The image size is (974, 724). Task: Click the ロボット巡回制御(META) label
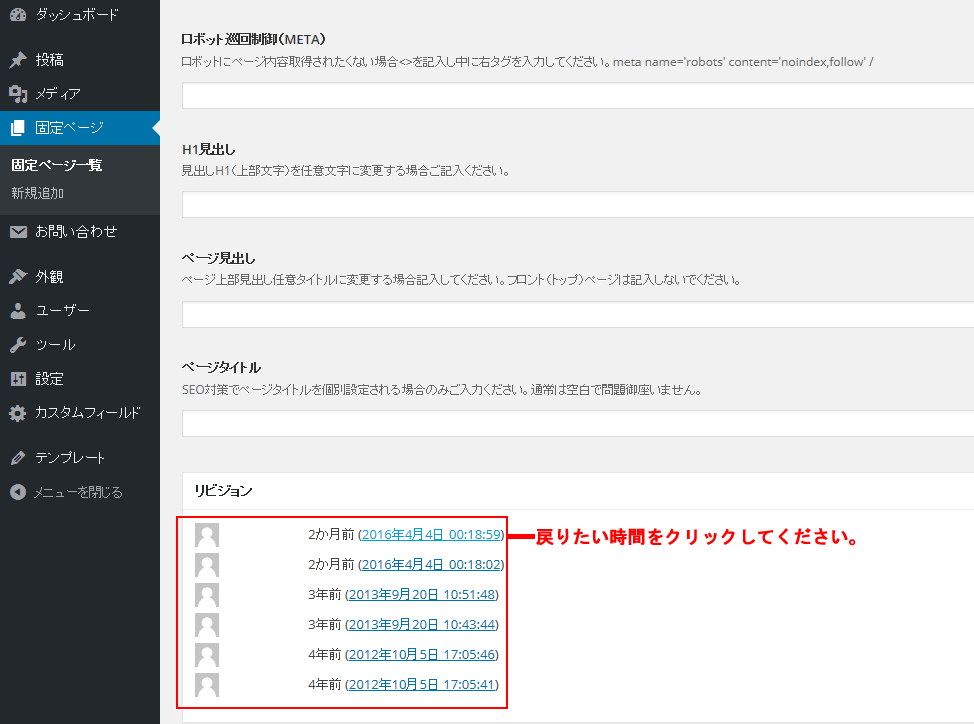pyautogui.click(x=253, y=39)
